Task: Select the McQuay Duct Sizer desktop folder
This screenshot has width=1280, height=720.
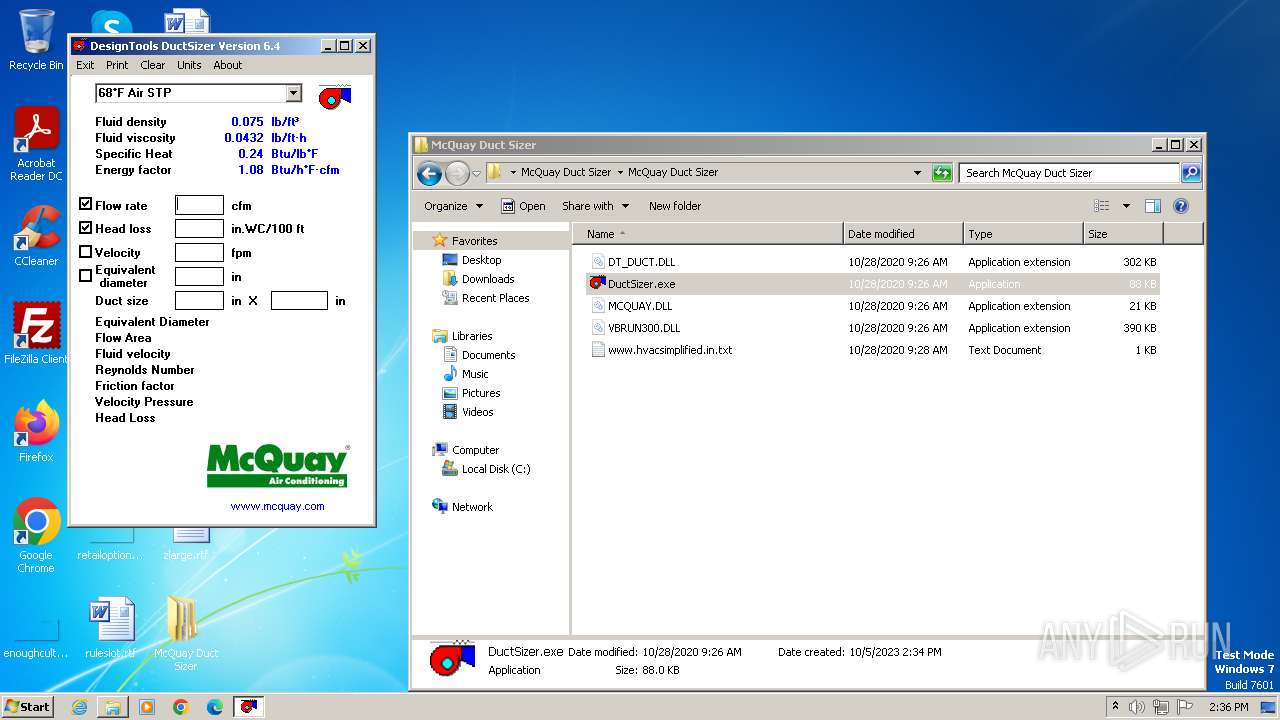Action: 186,634
